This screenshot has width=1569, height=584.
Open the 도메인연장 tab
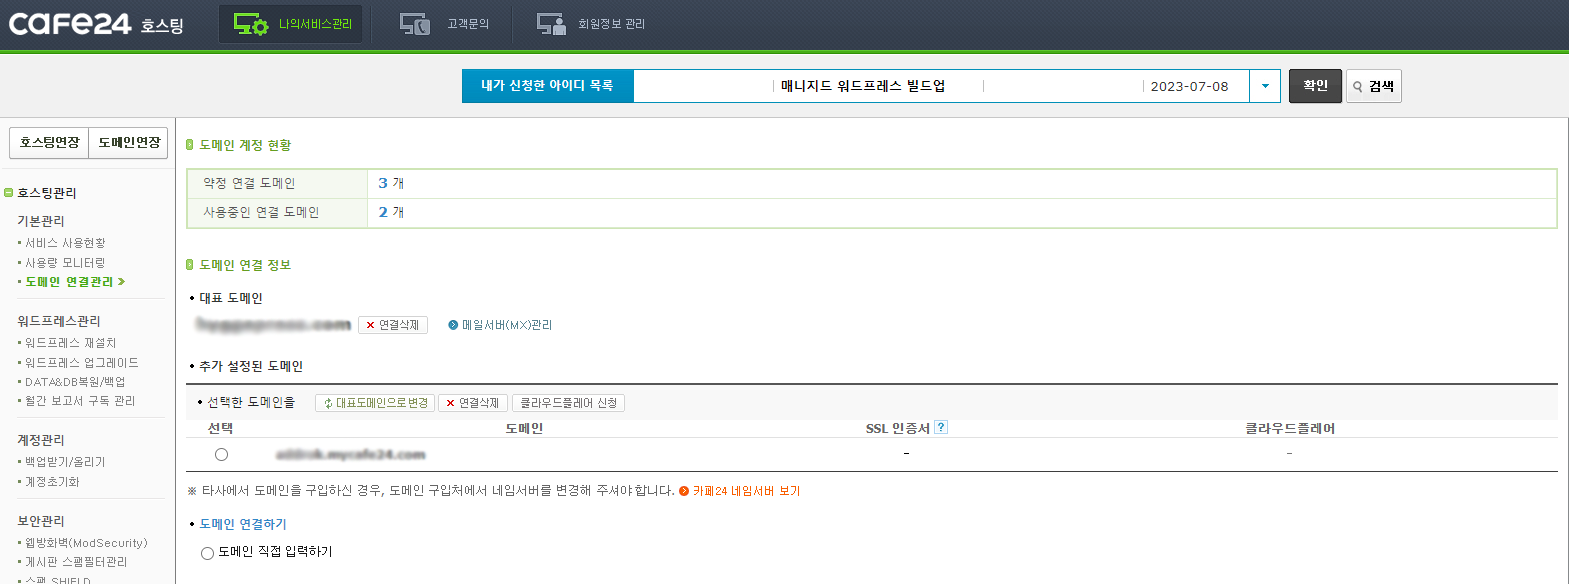129,143
